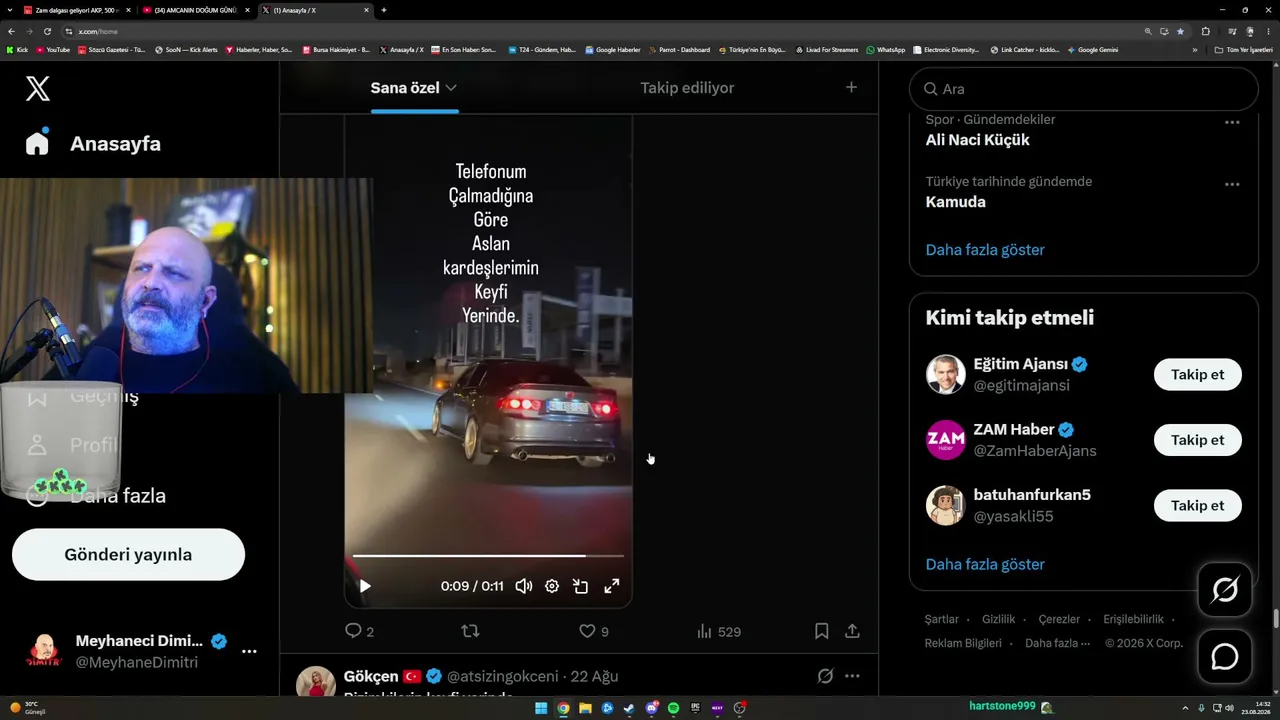Screen dimensions: 1280x720
Task: Open ZAM Haber profile avatar
Action: pos(945,440)
